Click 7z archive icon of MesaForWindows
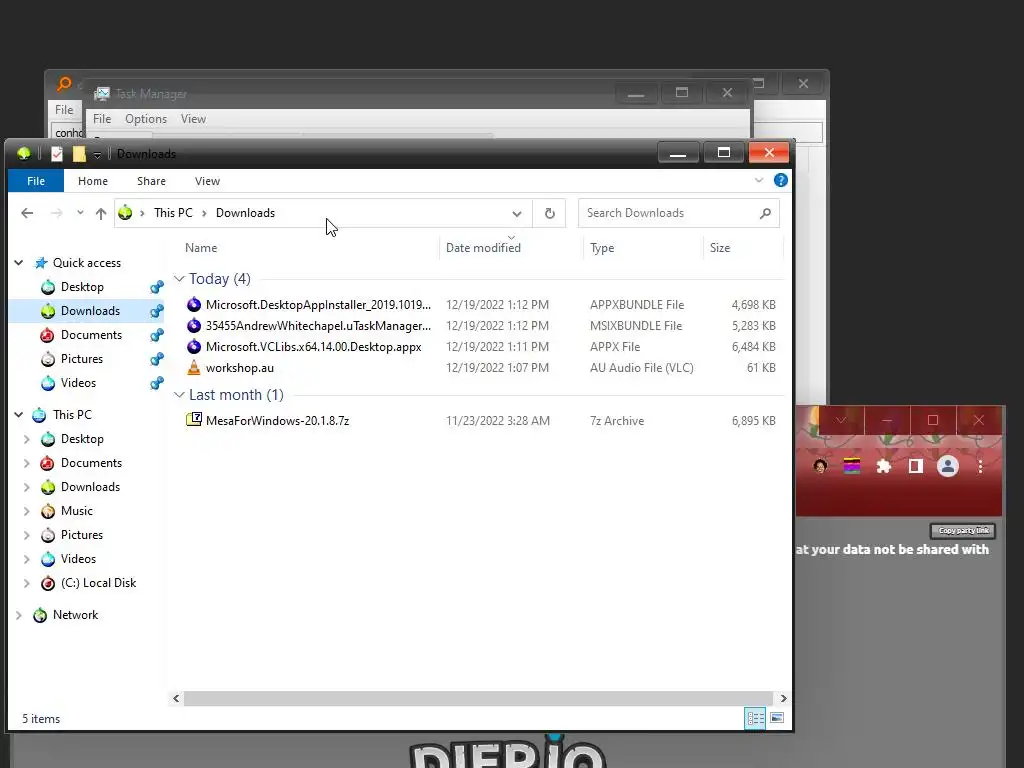 [x=194, y=420]
